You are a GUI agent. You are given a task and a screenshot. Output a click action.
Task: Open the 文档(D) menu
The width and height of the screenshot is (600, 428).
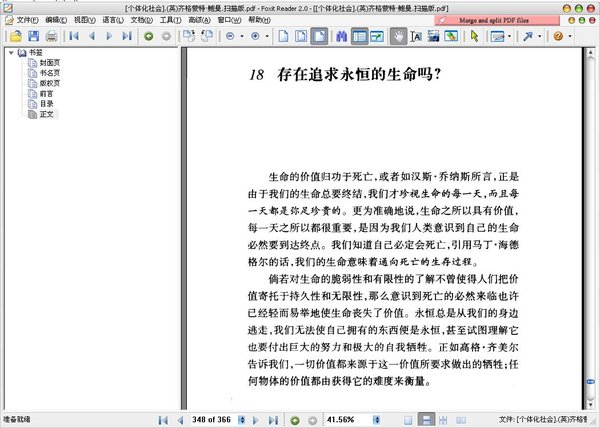click(x=142, y=20)
